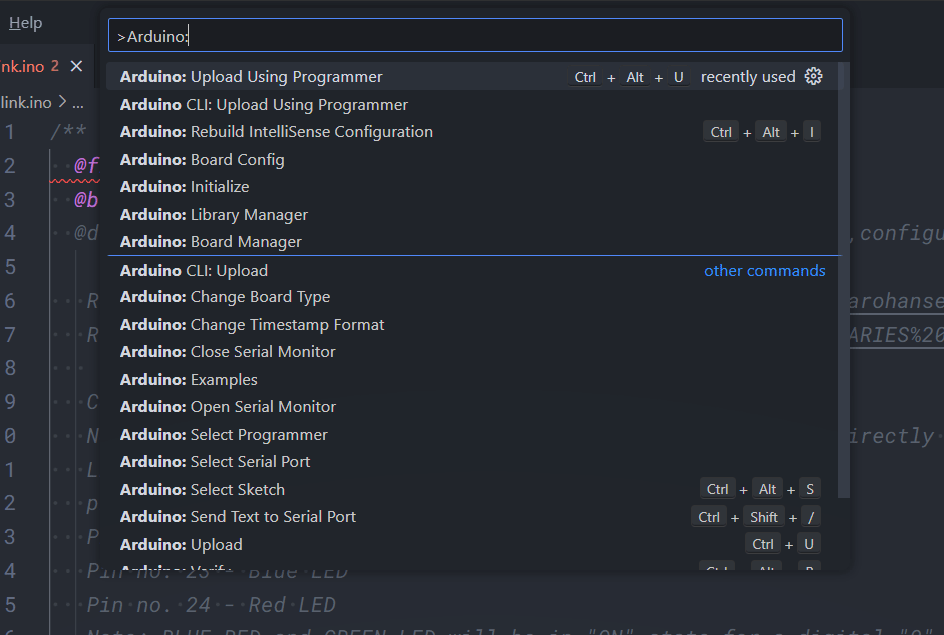The height and width of the screenshot is (635, 944).
Task: Choose Arduino: Select Serial Port
Action: point(472,461)
